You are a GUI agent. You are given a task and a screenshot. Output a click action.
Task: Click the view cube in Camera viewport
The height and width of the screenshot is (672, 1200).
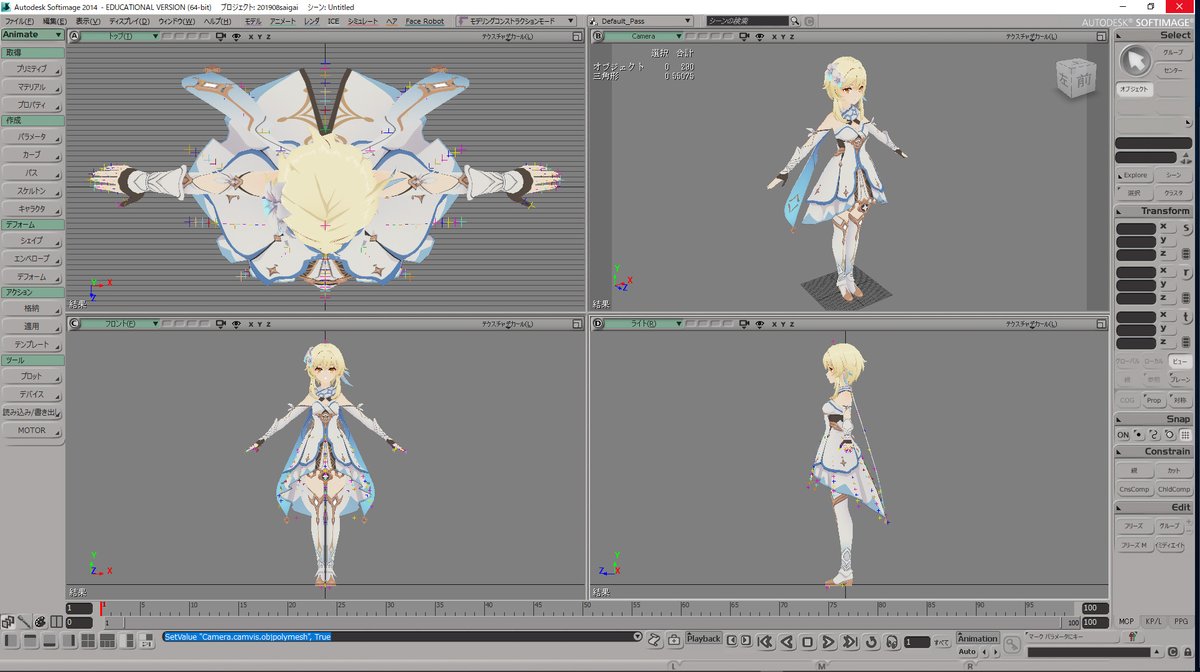[1077, 79]
